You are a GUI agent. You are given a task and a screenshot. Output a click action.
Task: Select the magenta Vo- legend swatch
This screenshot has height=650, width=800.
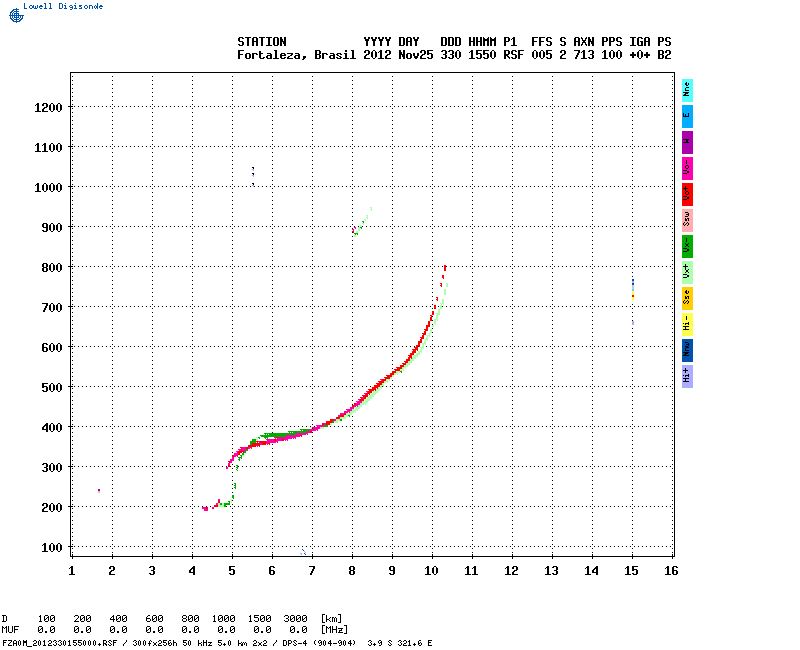(x=687, y=168)
